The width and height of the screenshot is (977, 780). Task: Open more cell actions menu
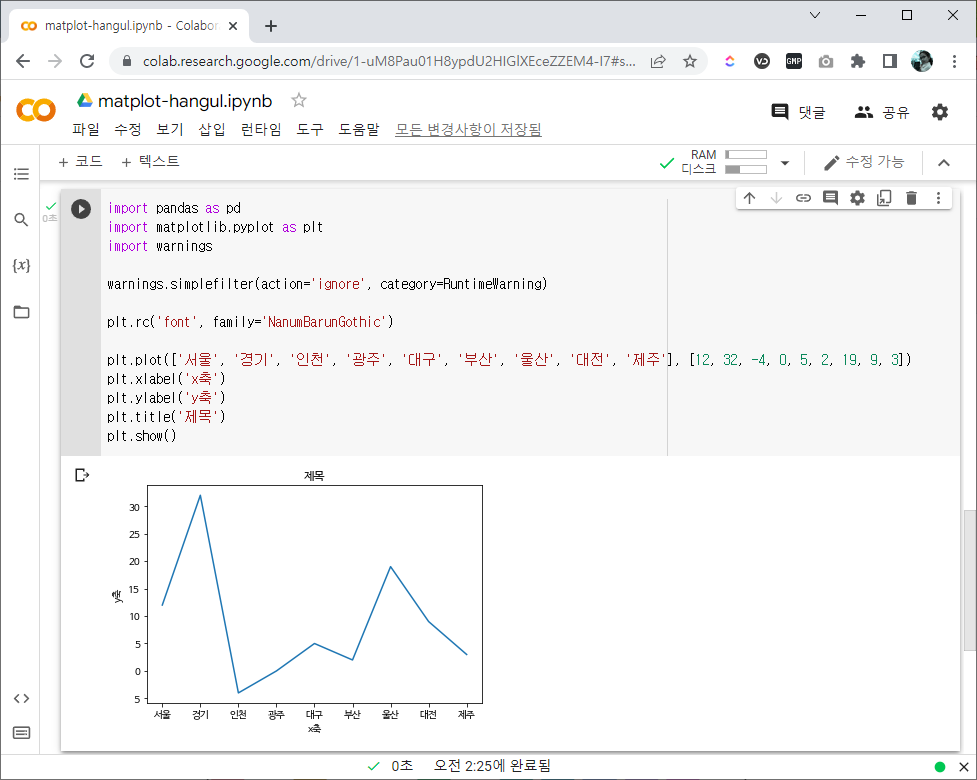pyautogui.click(x=938, y=198)
